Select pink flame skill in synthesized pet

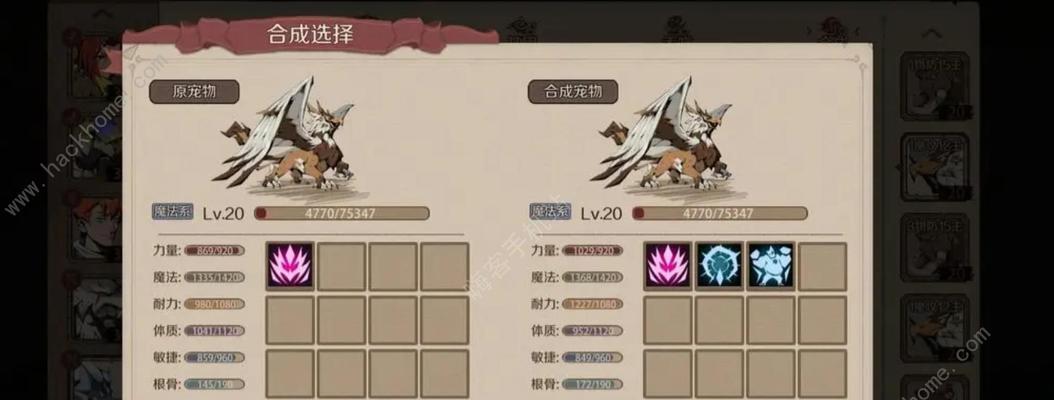pyautogui.click(x=668, y=266)
